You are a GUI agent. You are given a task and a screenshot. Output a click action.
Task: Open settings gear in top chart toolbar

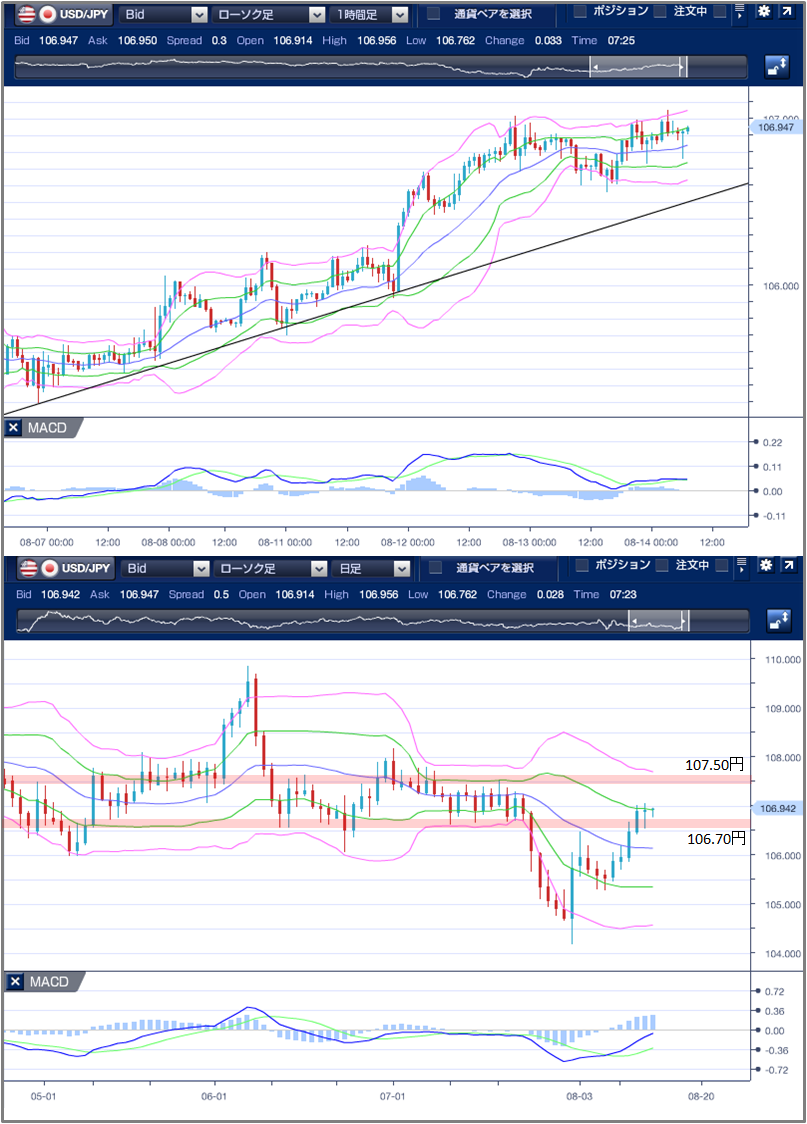(763, 12)
